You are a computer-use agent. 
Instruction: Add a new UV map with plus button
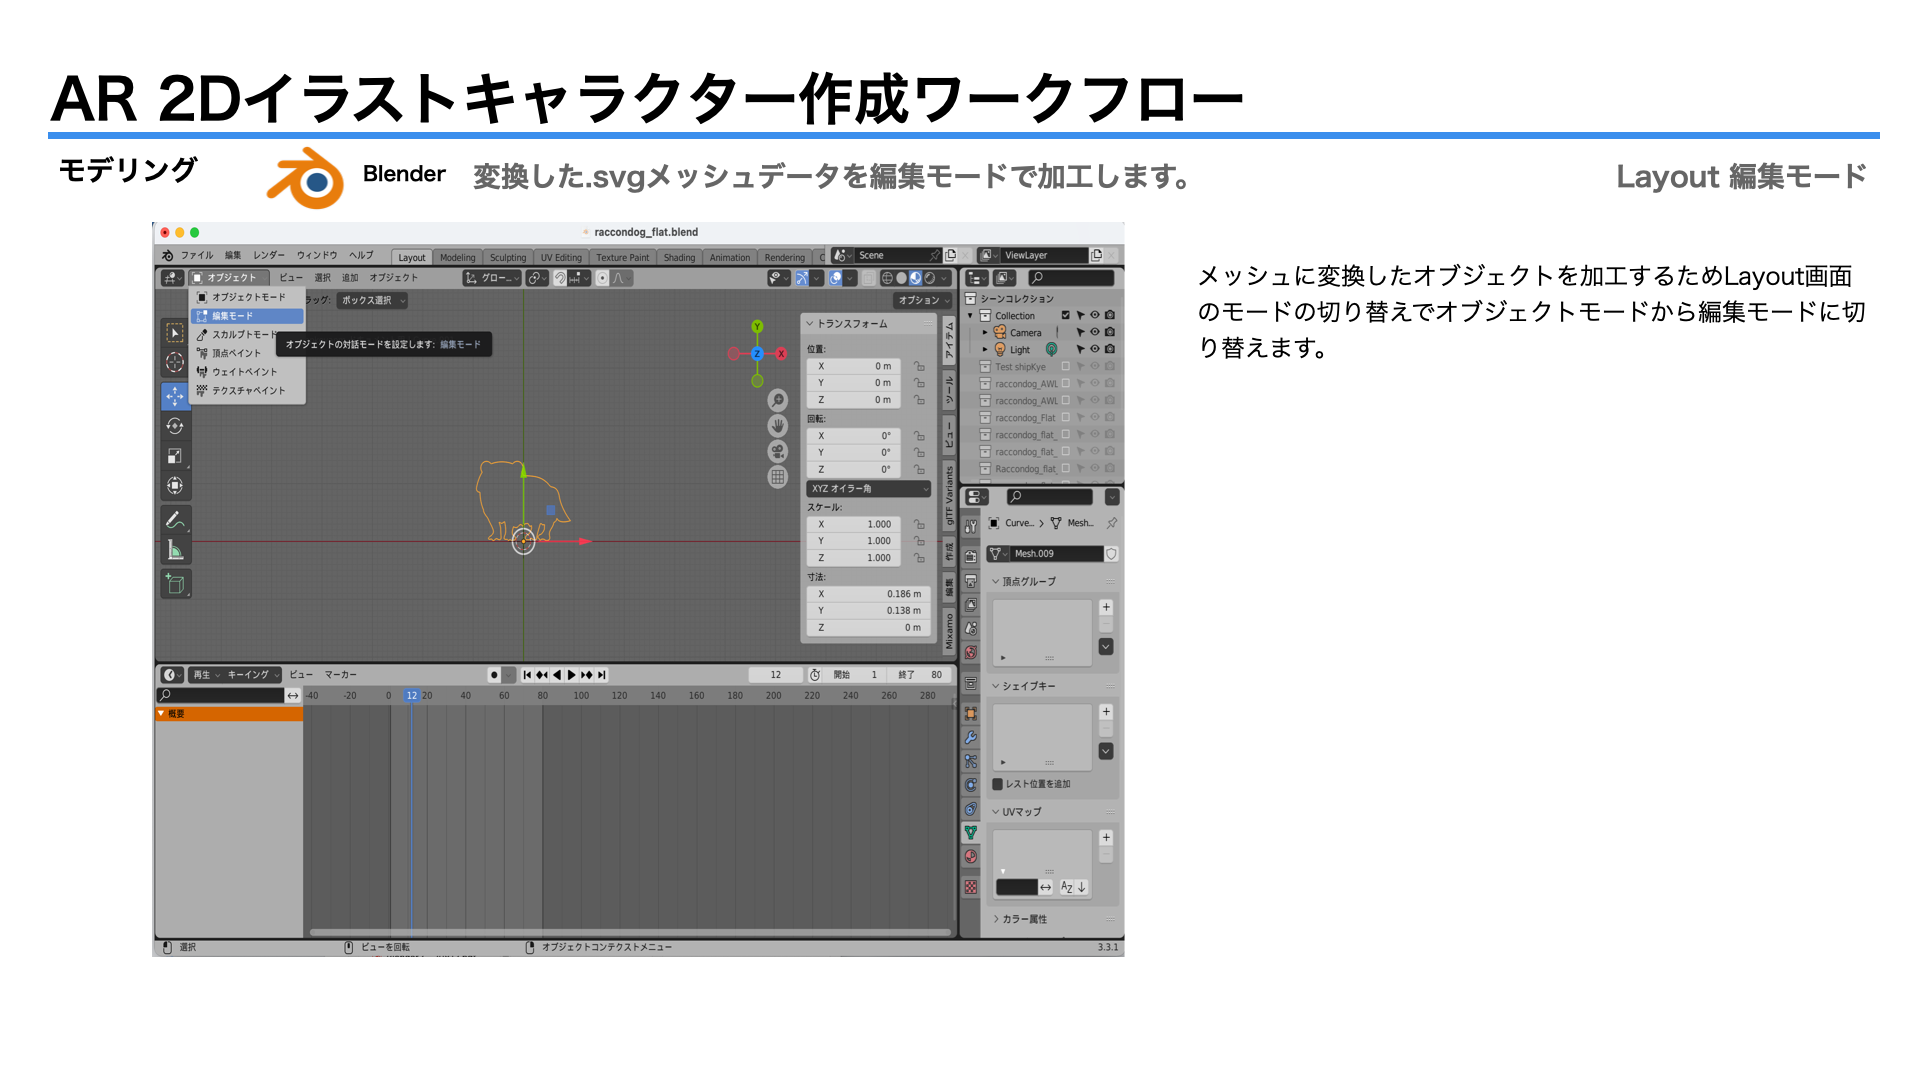[x=1106, y=838]
